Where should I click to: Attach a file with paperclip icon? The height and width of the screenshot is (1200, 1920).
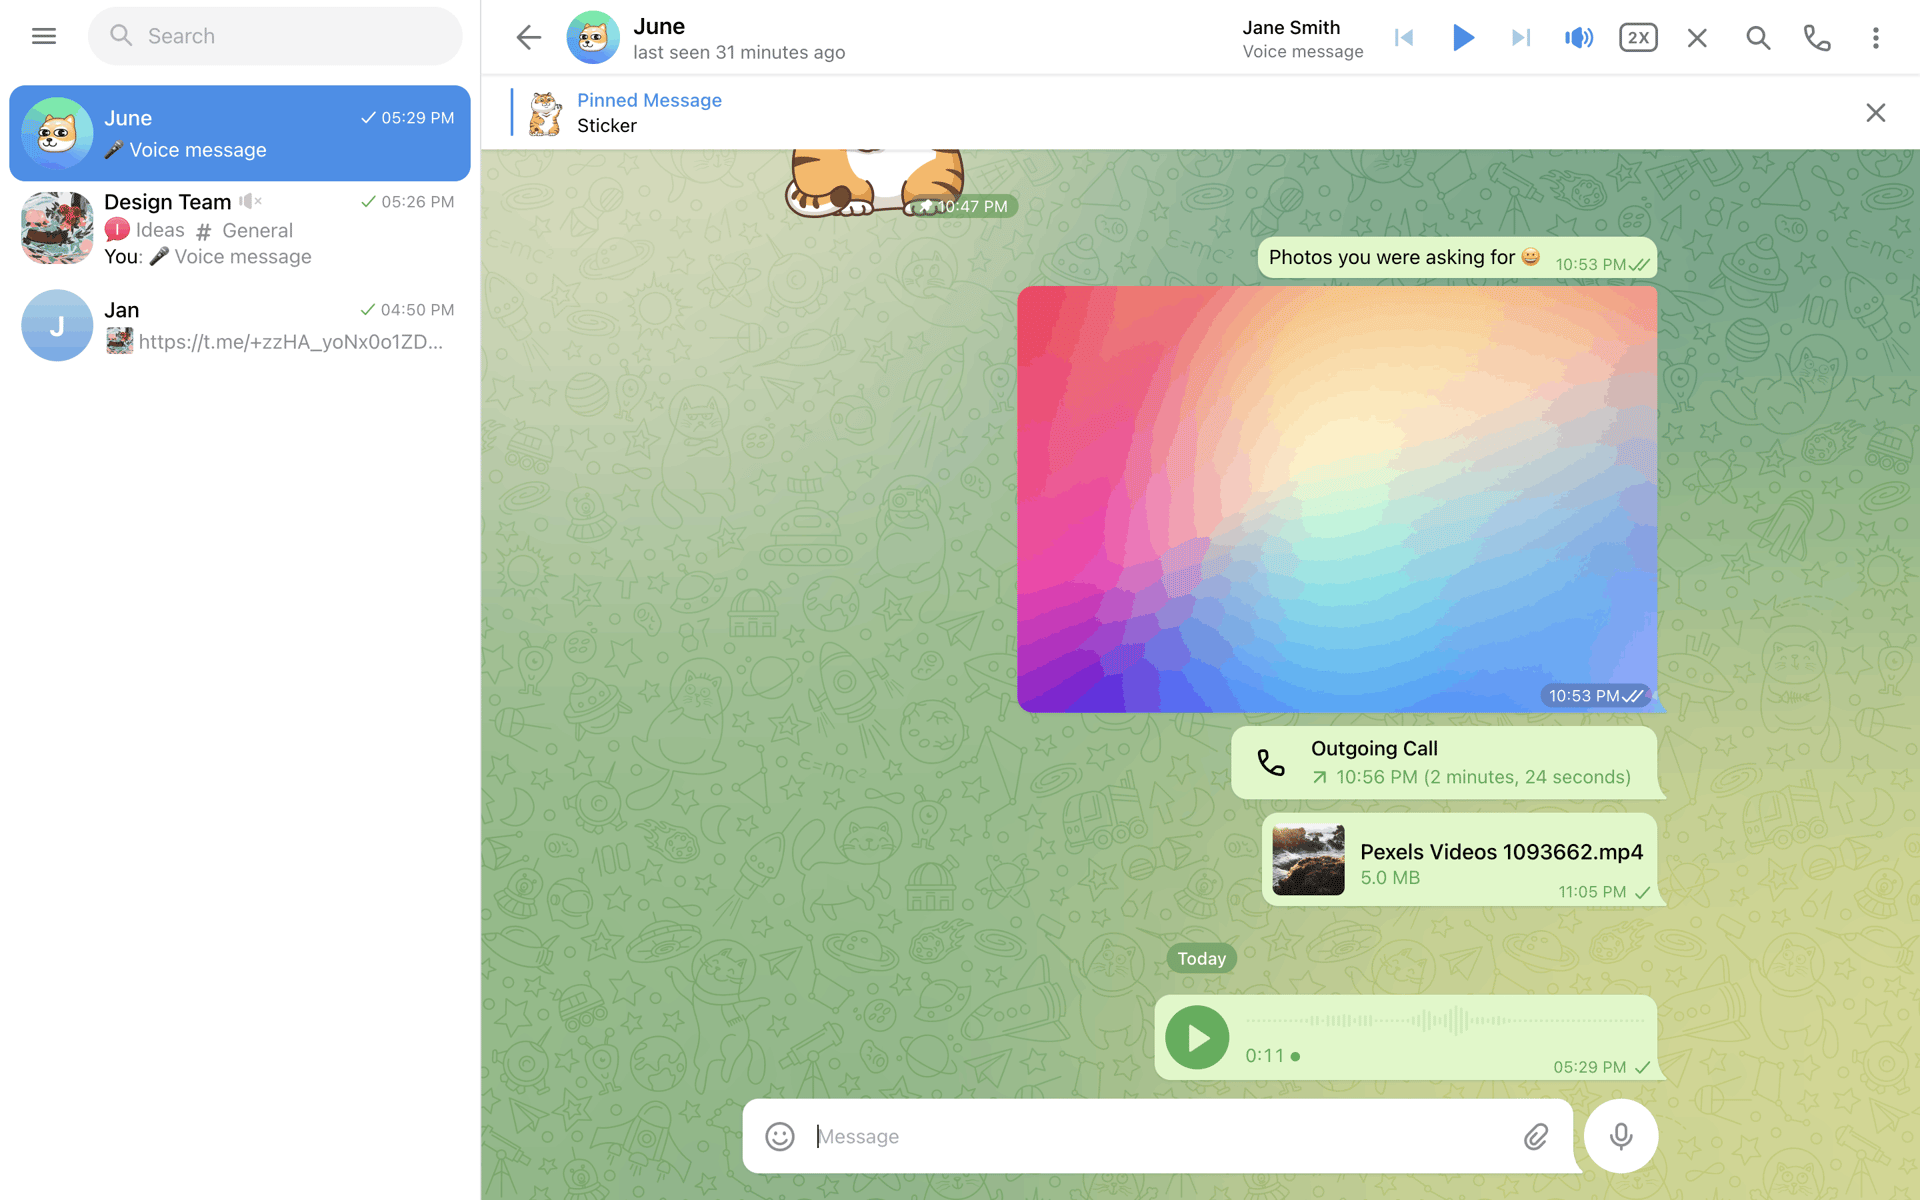click(x=1536, y=1136)
